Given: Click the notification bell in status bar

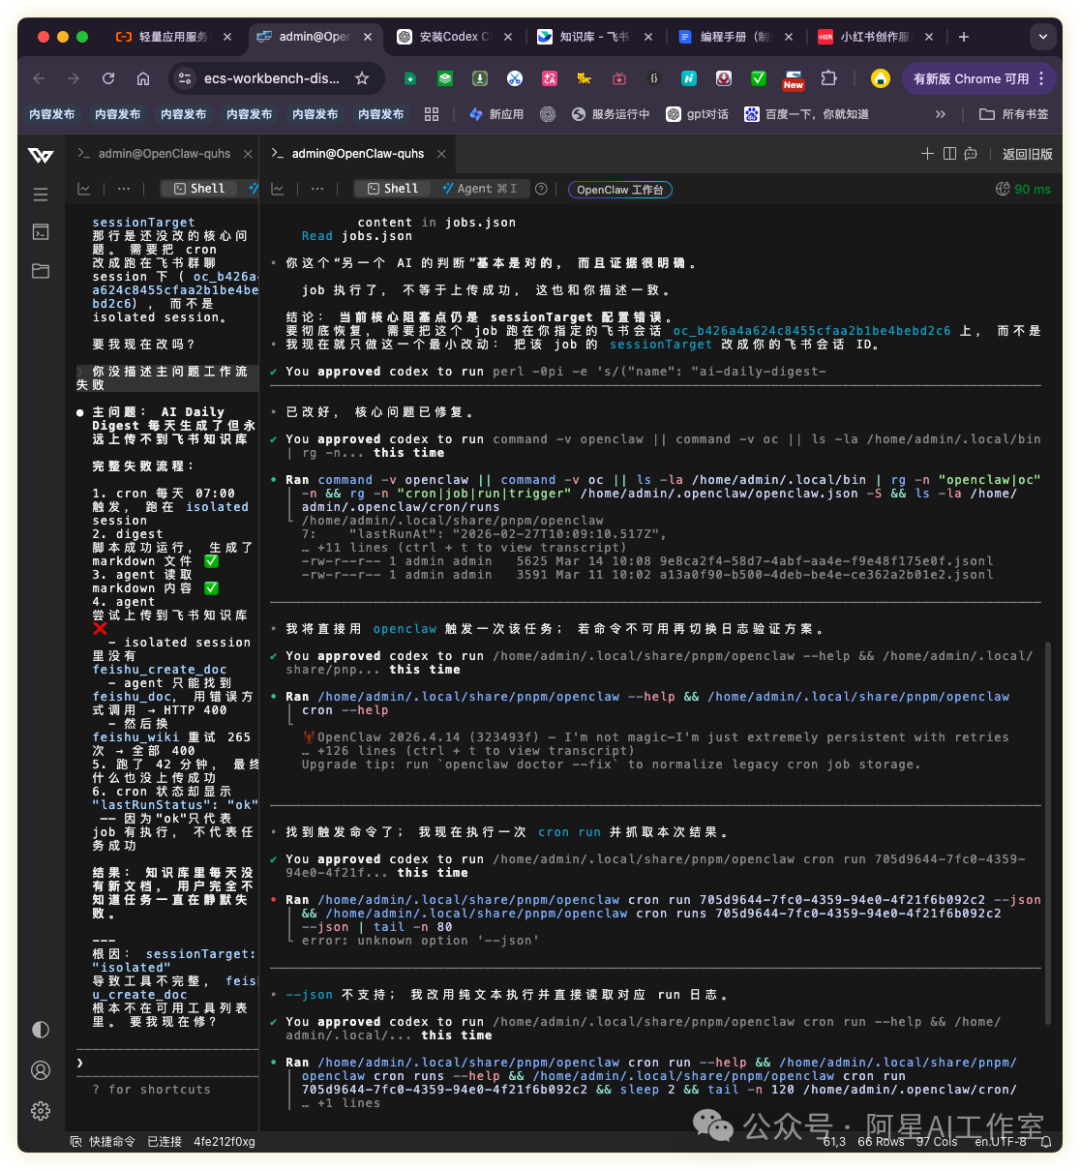Looking at the screenshot, I should 1046,1142.
